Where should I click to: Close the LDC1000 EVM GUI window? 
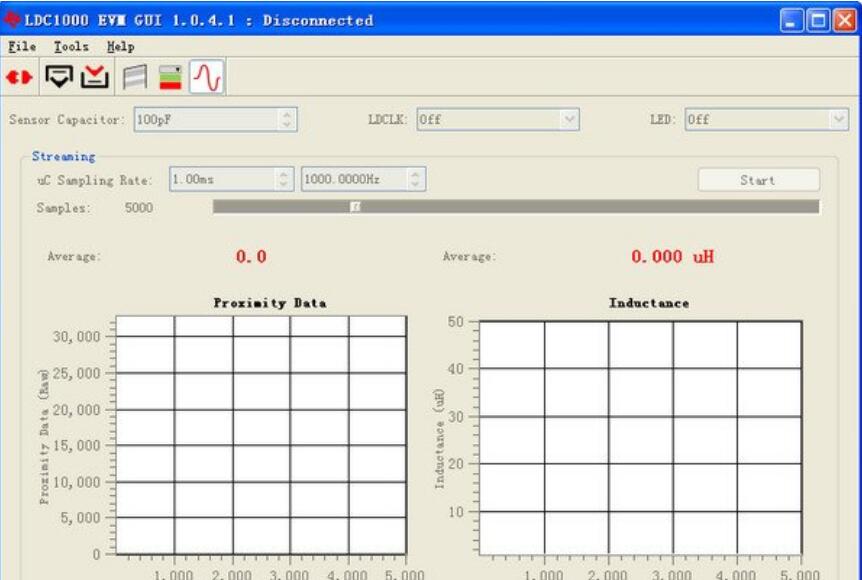(844, 21)
